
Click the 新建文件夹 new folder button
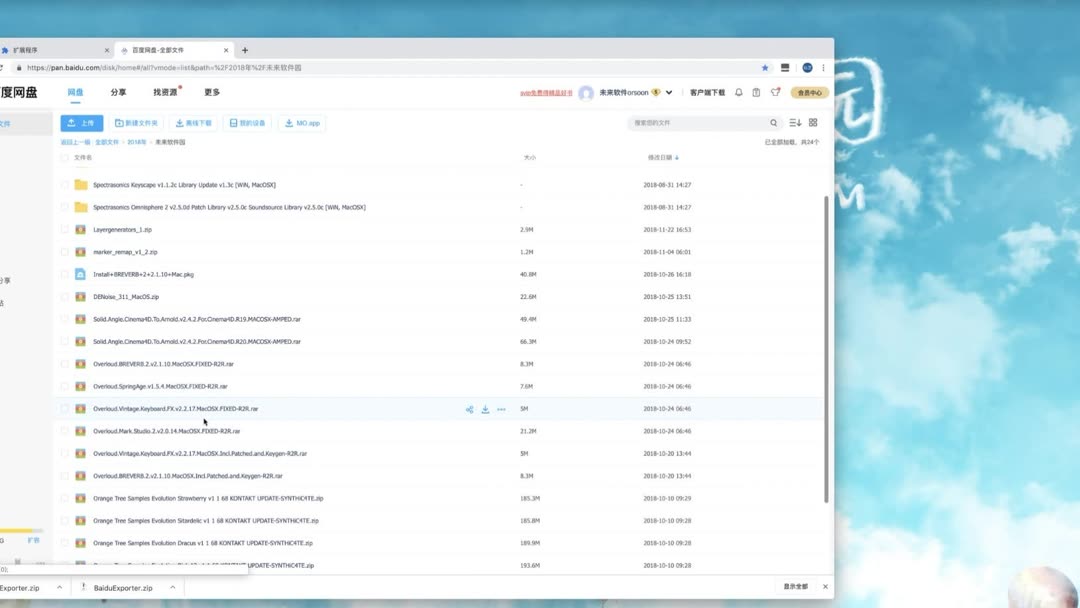(x=137, y=123)
